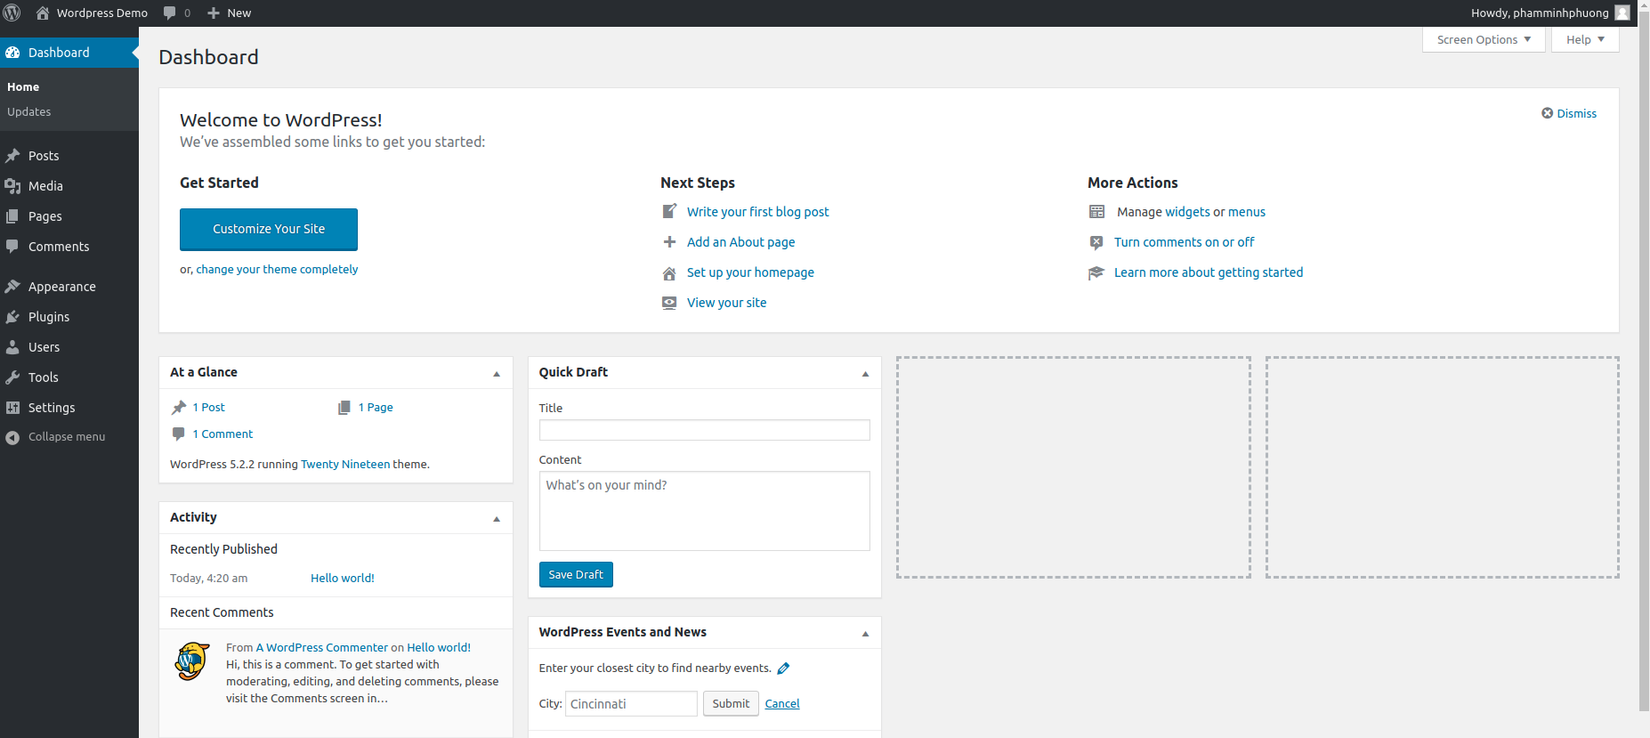This screenshot has height=738, width=1650.
Task: Toggle the WordPress Events and News panel
Action: (865, 633)
